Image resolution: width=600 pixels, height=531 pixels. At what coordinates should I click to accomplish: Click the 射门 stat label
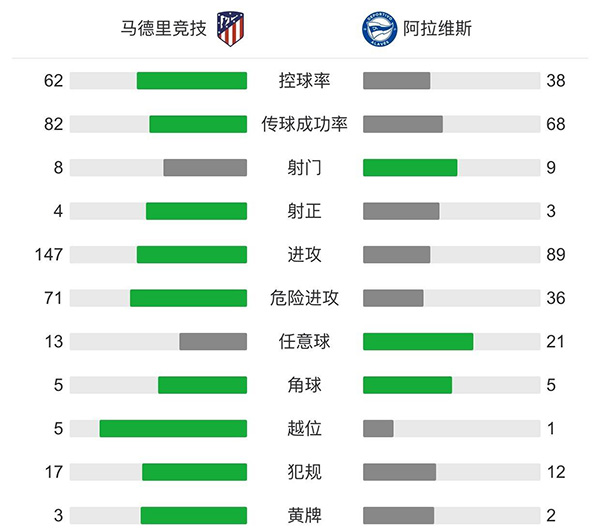[x=304, y=168]
